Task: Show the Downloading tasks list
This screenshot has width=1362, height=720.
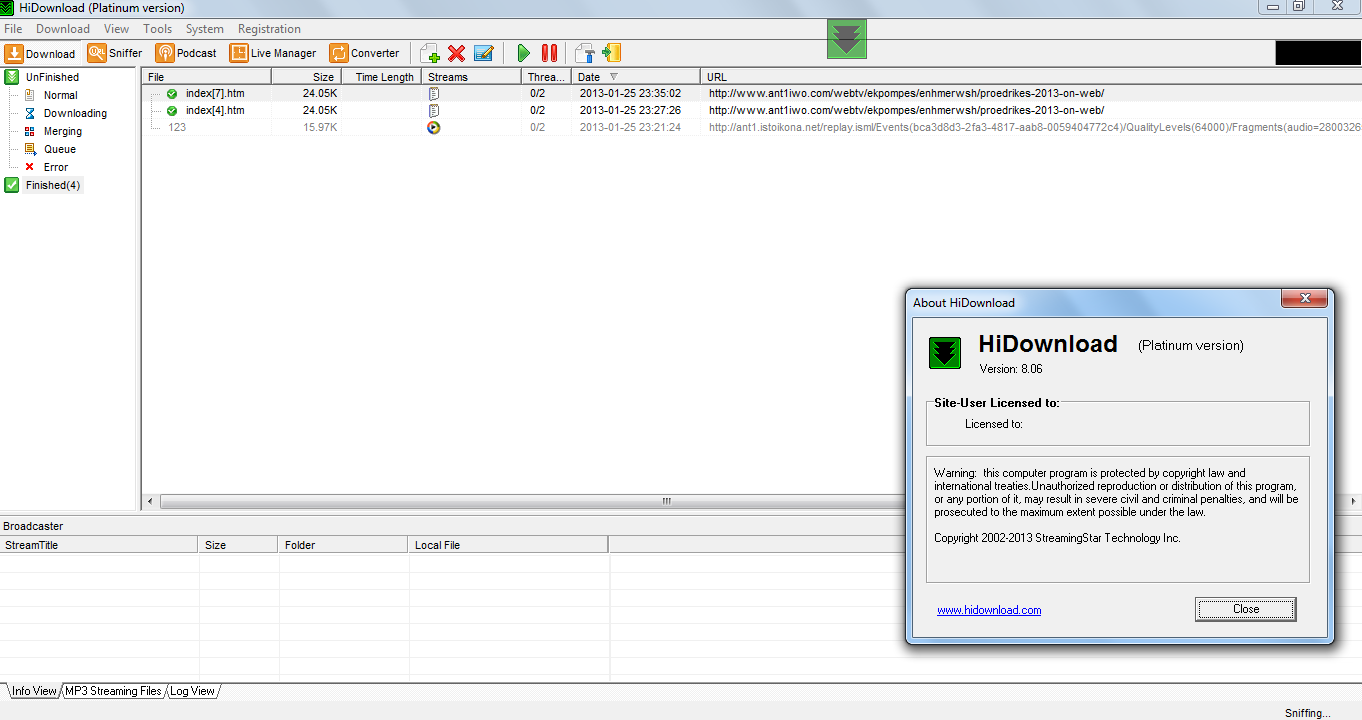Action: click(x=75, y=113)
